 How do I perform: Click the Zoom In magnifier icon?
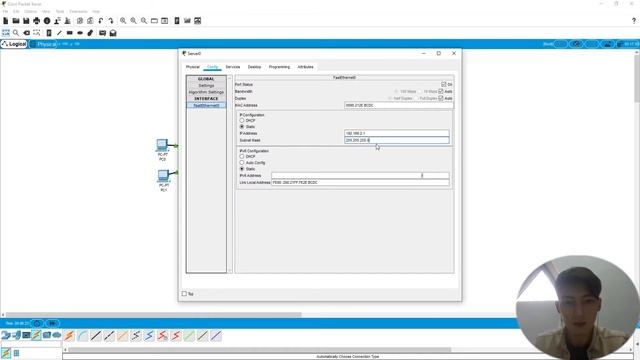click(123, 21)
